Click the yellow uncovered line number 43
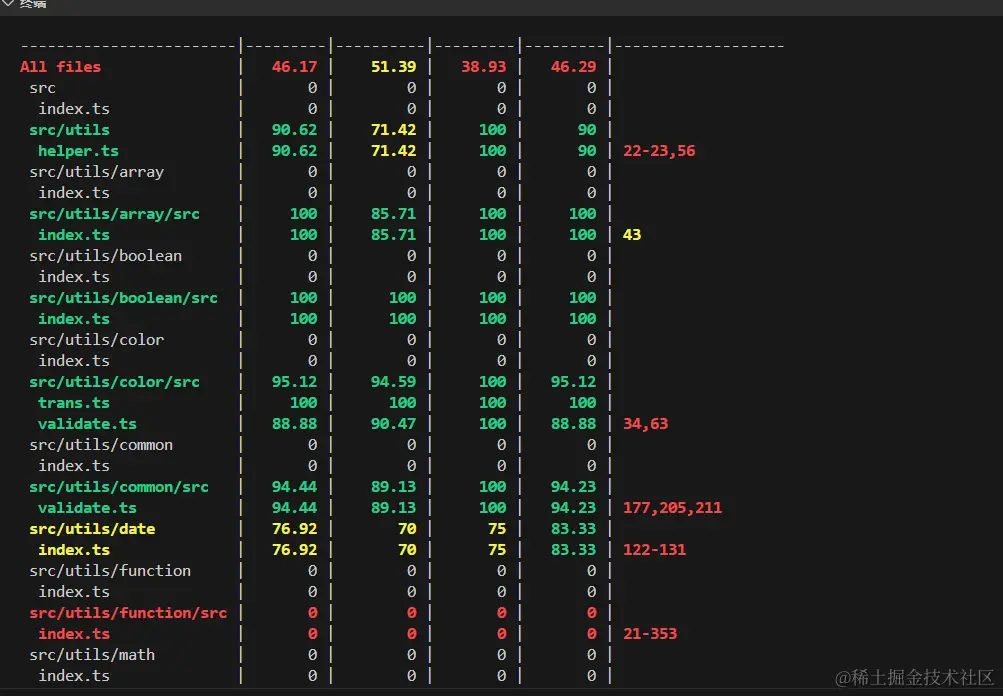Image resolution: width=1003 pixels, height=696 pixels. (632, 235)
